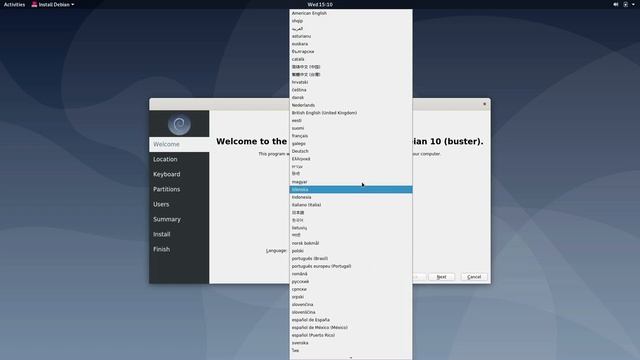Choose Indonesia from language list
This screenshot has height=360, width=640.
[351, 197]
